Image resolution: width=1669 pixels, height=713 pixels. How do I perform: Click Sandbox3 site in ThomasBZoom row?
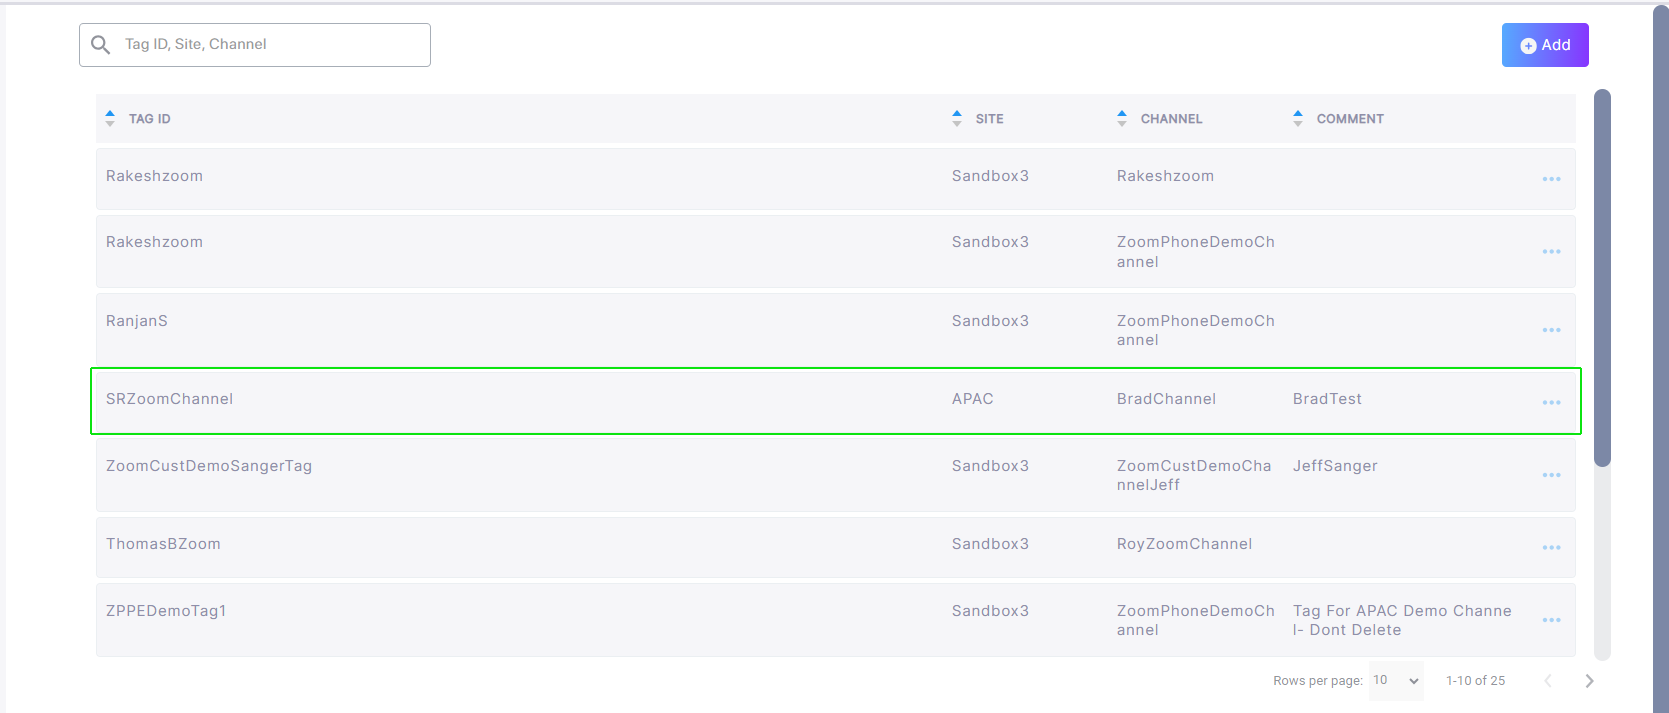point(990,544)
